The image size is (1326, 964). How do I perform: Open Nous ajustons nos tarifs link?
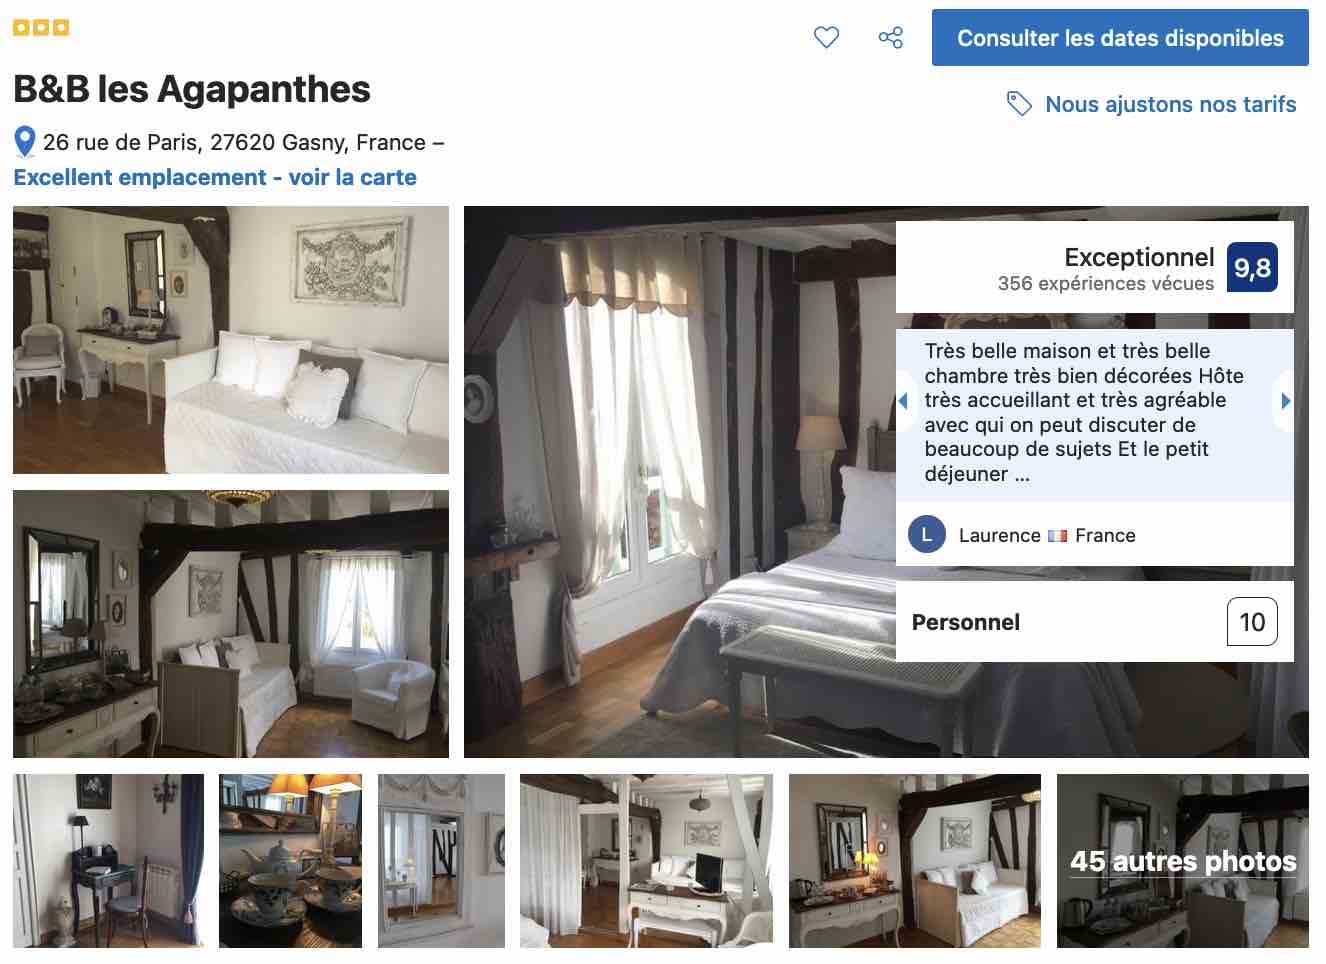(x=1170, y=104)
